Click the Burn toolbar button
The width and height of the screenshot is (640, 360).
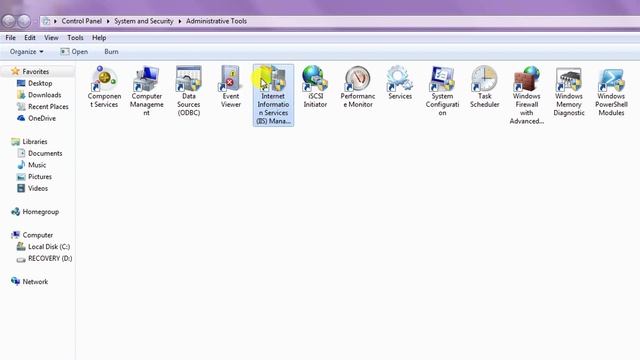point(111,52)
